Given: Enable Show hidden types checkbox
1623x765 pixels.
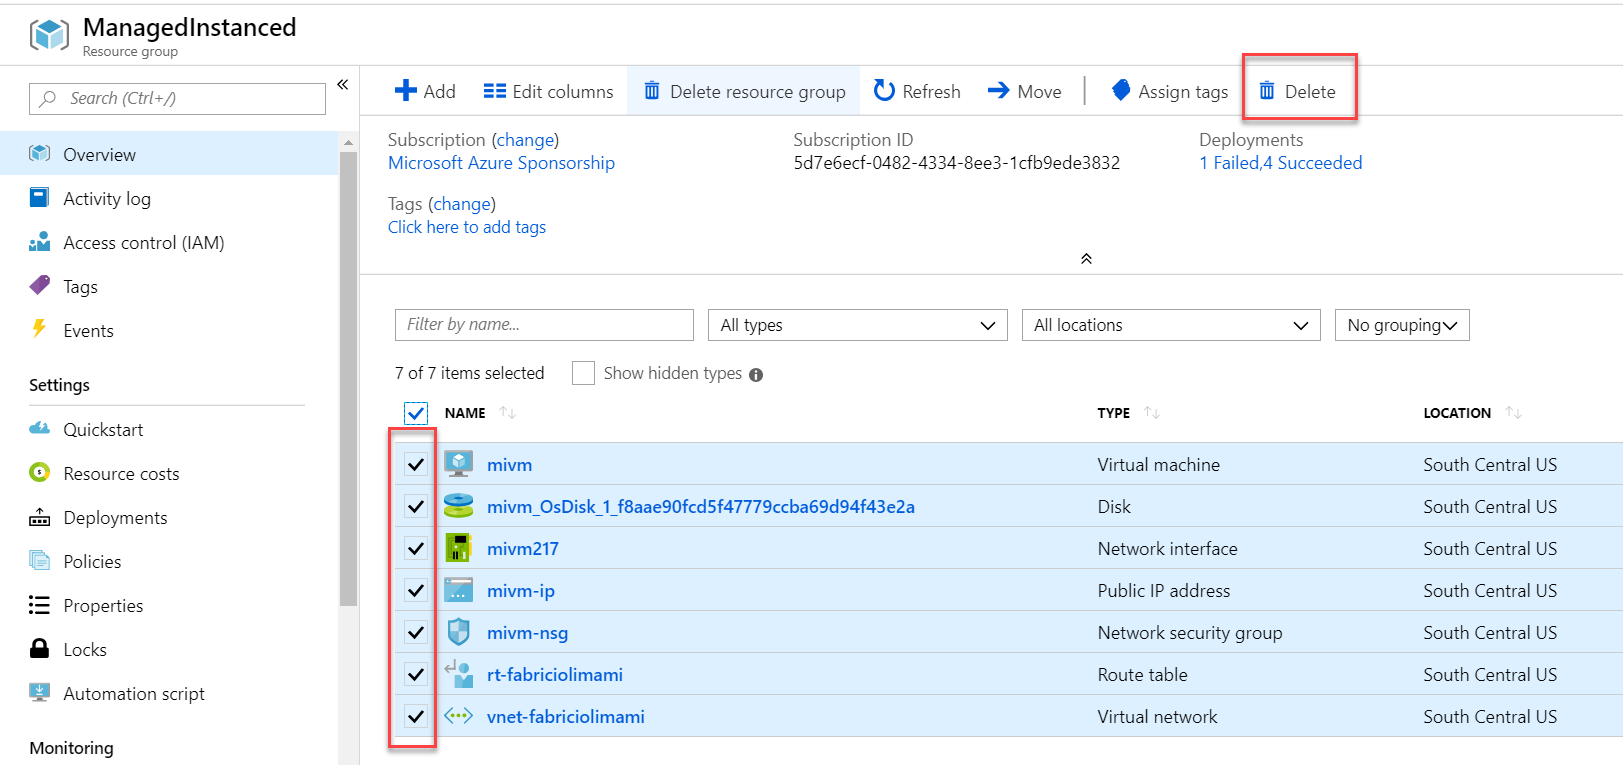Looking at the screenshot, I should 583,373.
